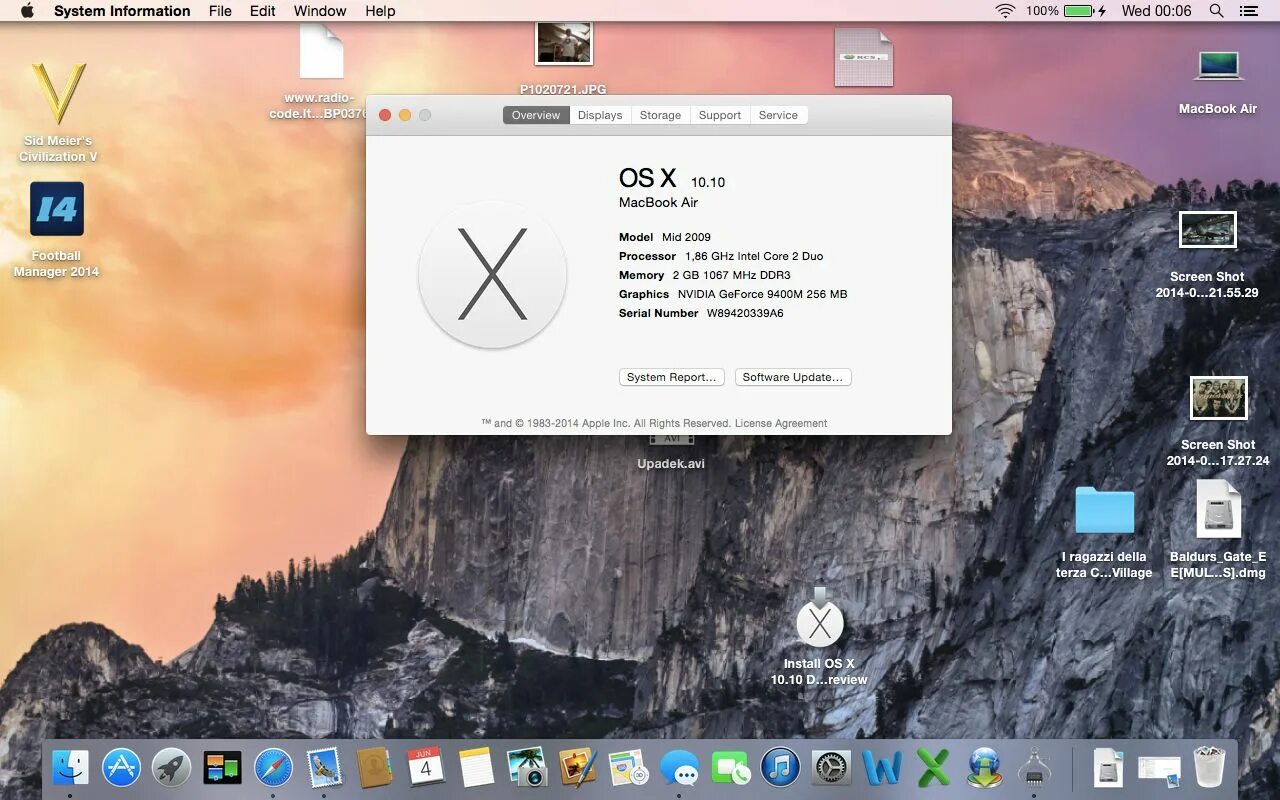The height and width of the screenshot is (800, 1280).
Task: Open globe download app in dock
Action: pyautogui.click(x=985, y=768)
